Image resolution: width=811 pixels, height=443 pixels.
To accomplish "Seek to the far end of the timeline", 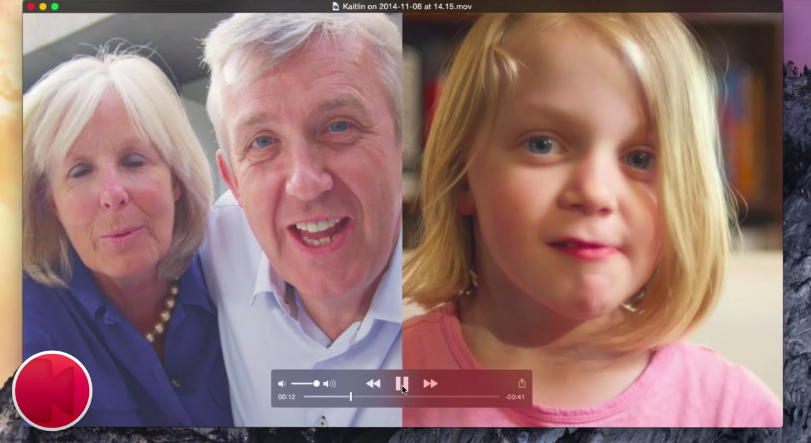I will click(x=497, y=397).
